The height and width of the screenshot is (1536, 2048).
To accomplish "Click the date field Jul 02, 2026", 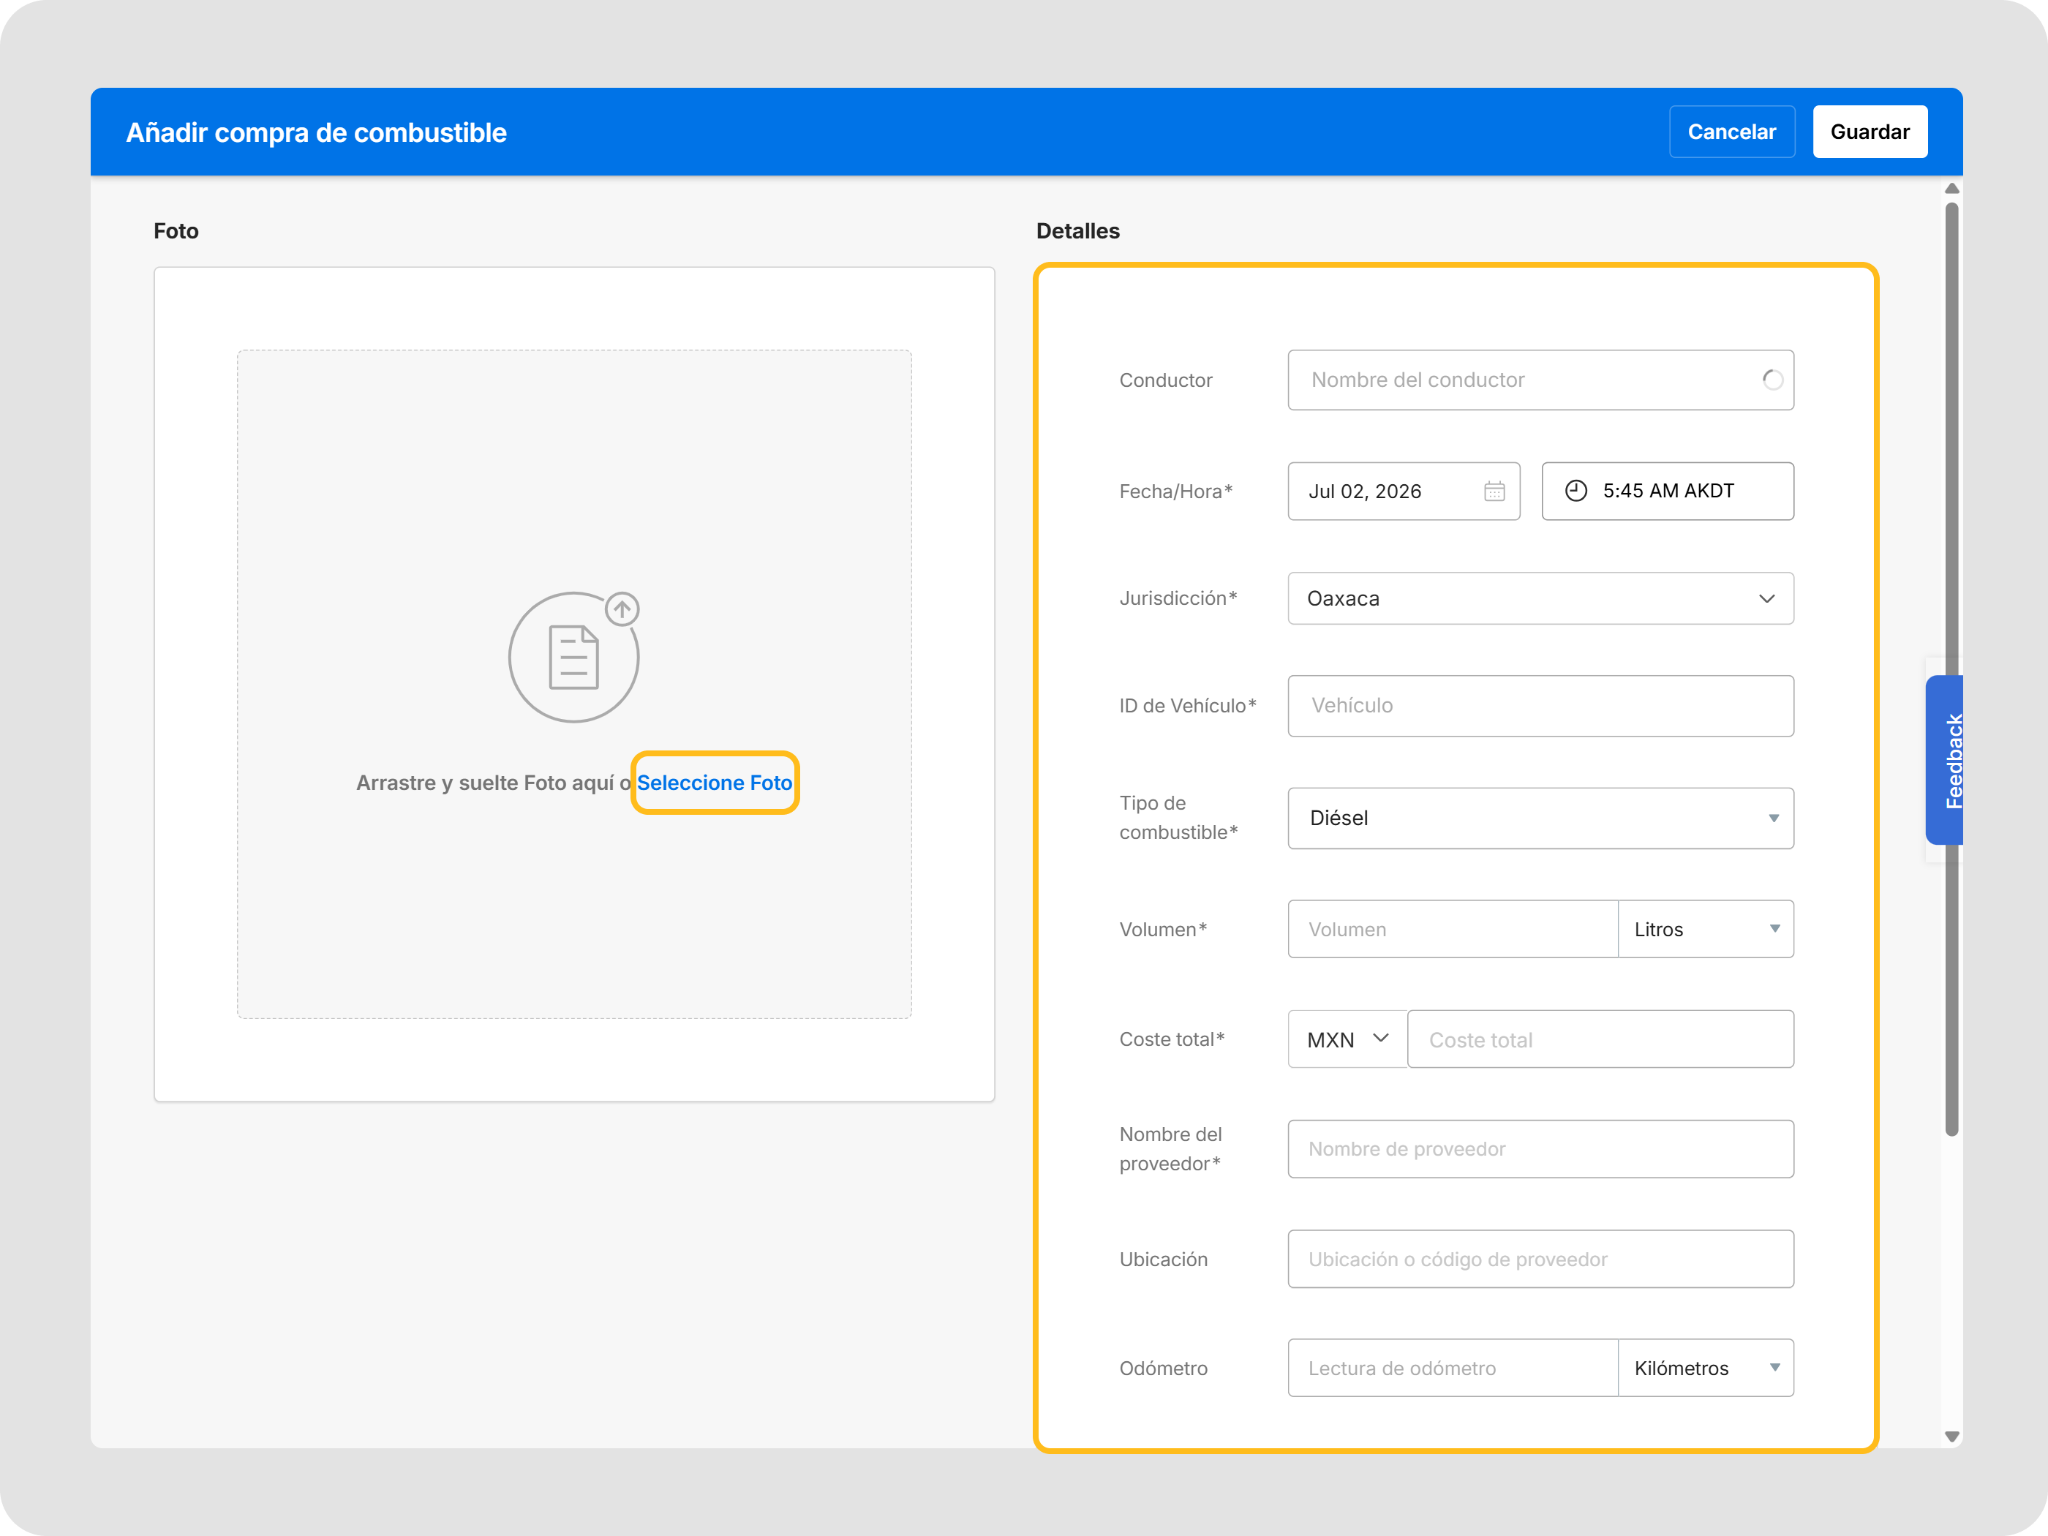I will point(1404,491).
